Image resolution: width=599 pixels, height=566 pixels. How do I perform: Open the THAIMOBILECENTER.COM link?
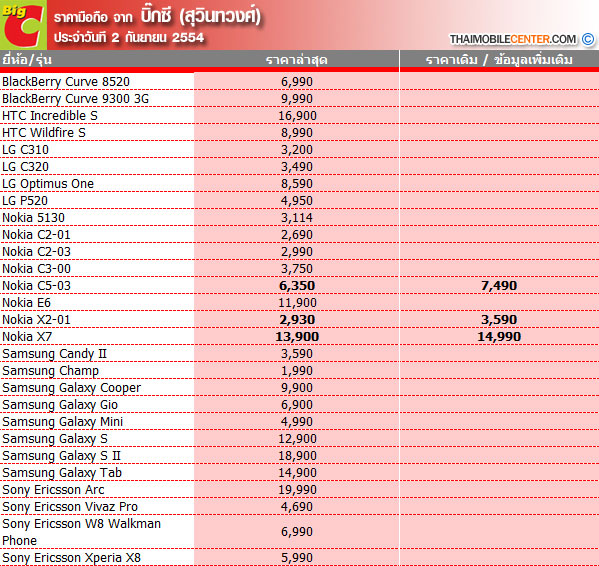(x=513, y=39)
